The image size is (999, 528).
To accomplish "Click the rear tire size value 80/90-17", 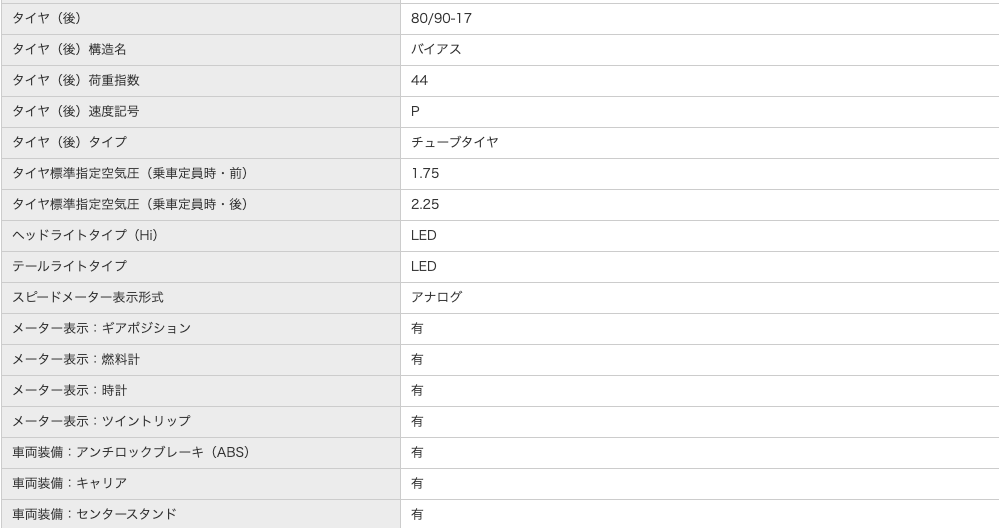I will coord(441,19).
